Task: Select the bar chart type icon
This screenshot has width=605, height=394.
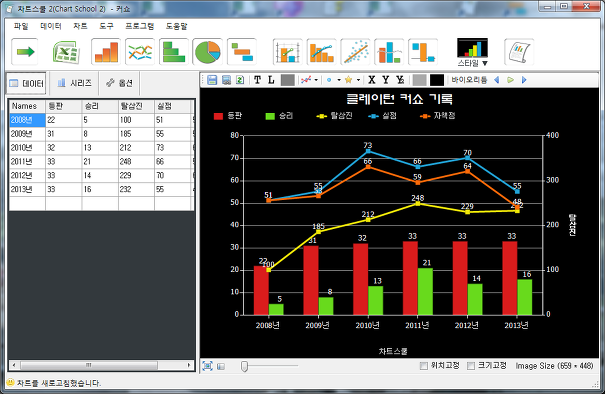Action: [x=106, y=52]
